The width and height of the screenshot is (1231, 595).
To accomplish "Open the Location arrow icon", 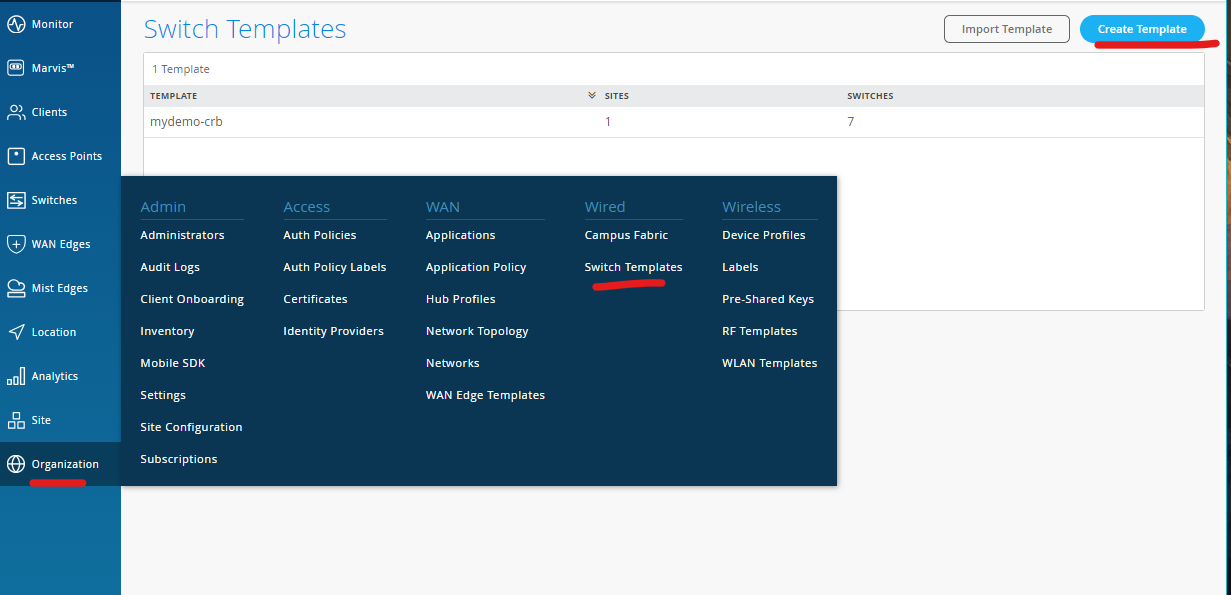I will 16,332.
